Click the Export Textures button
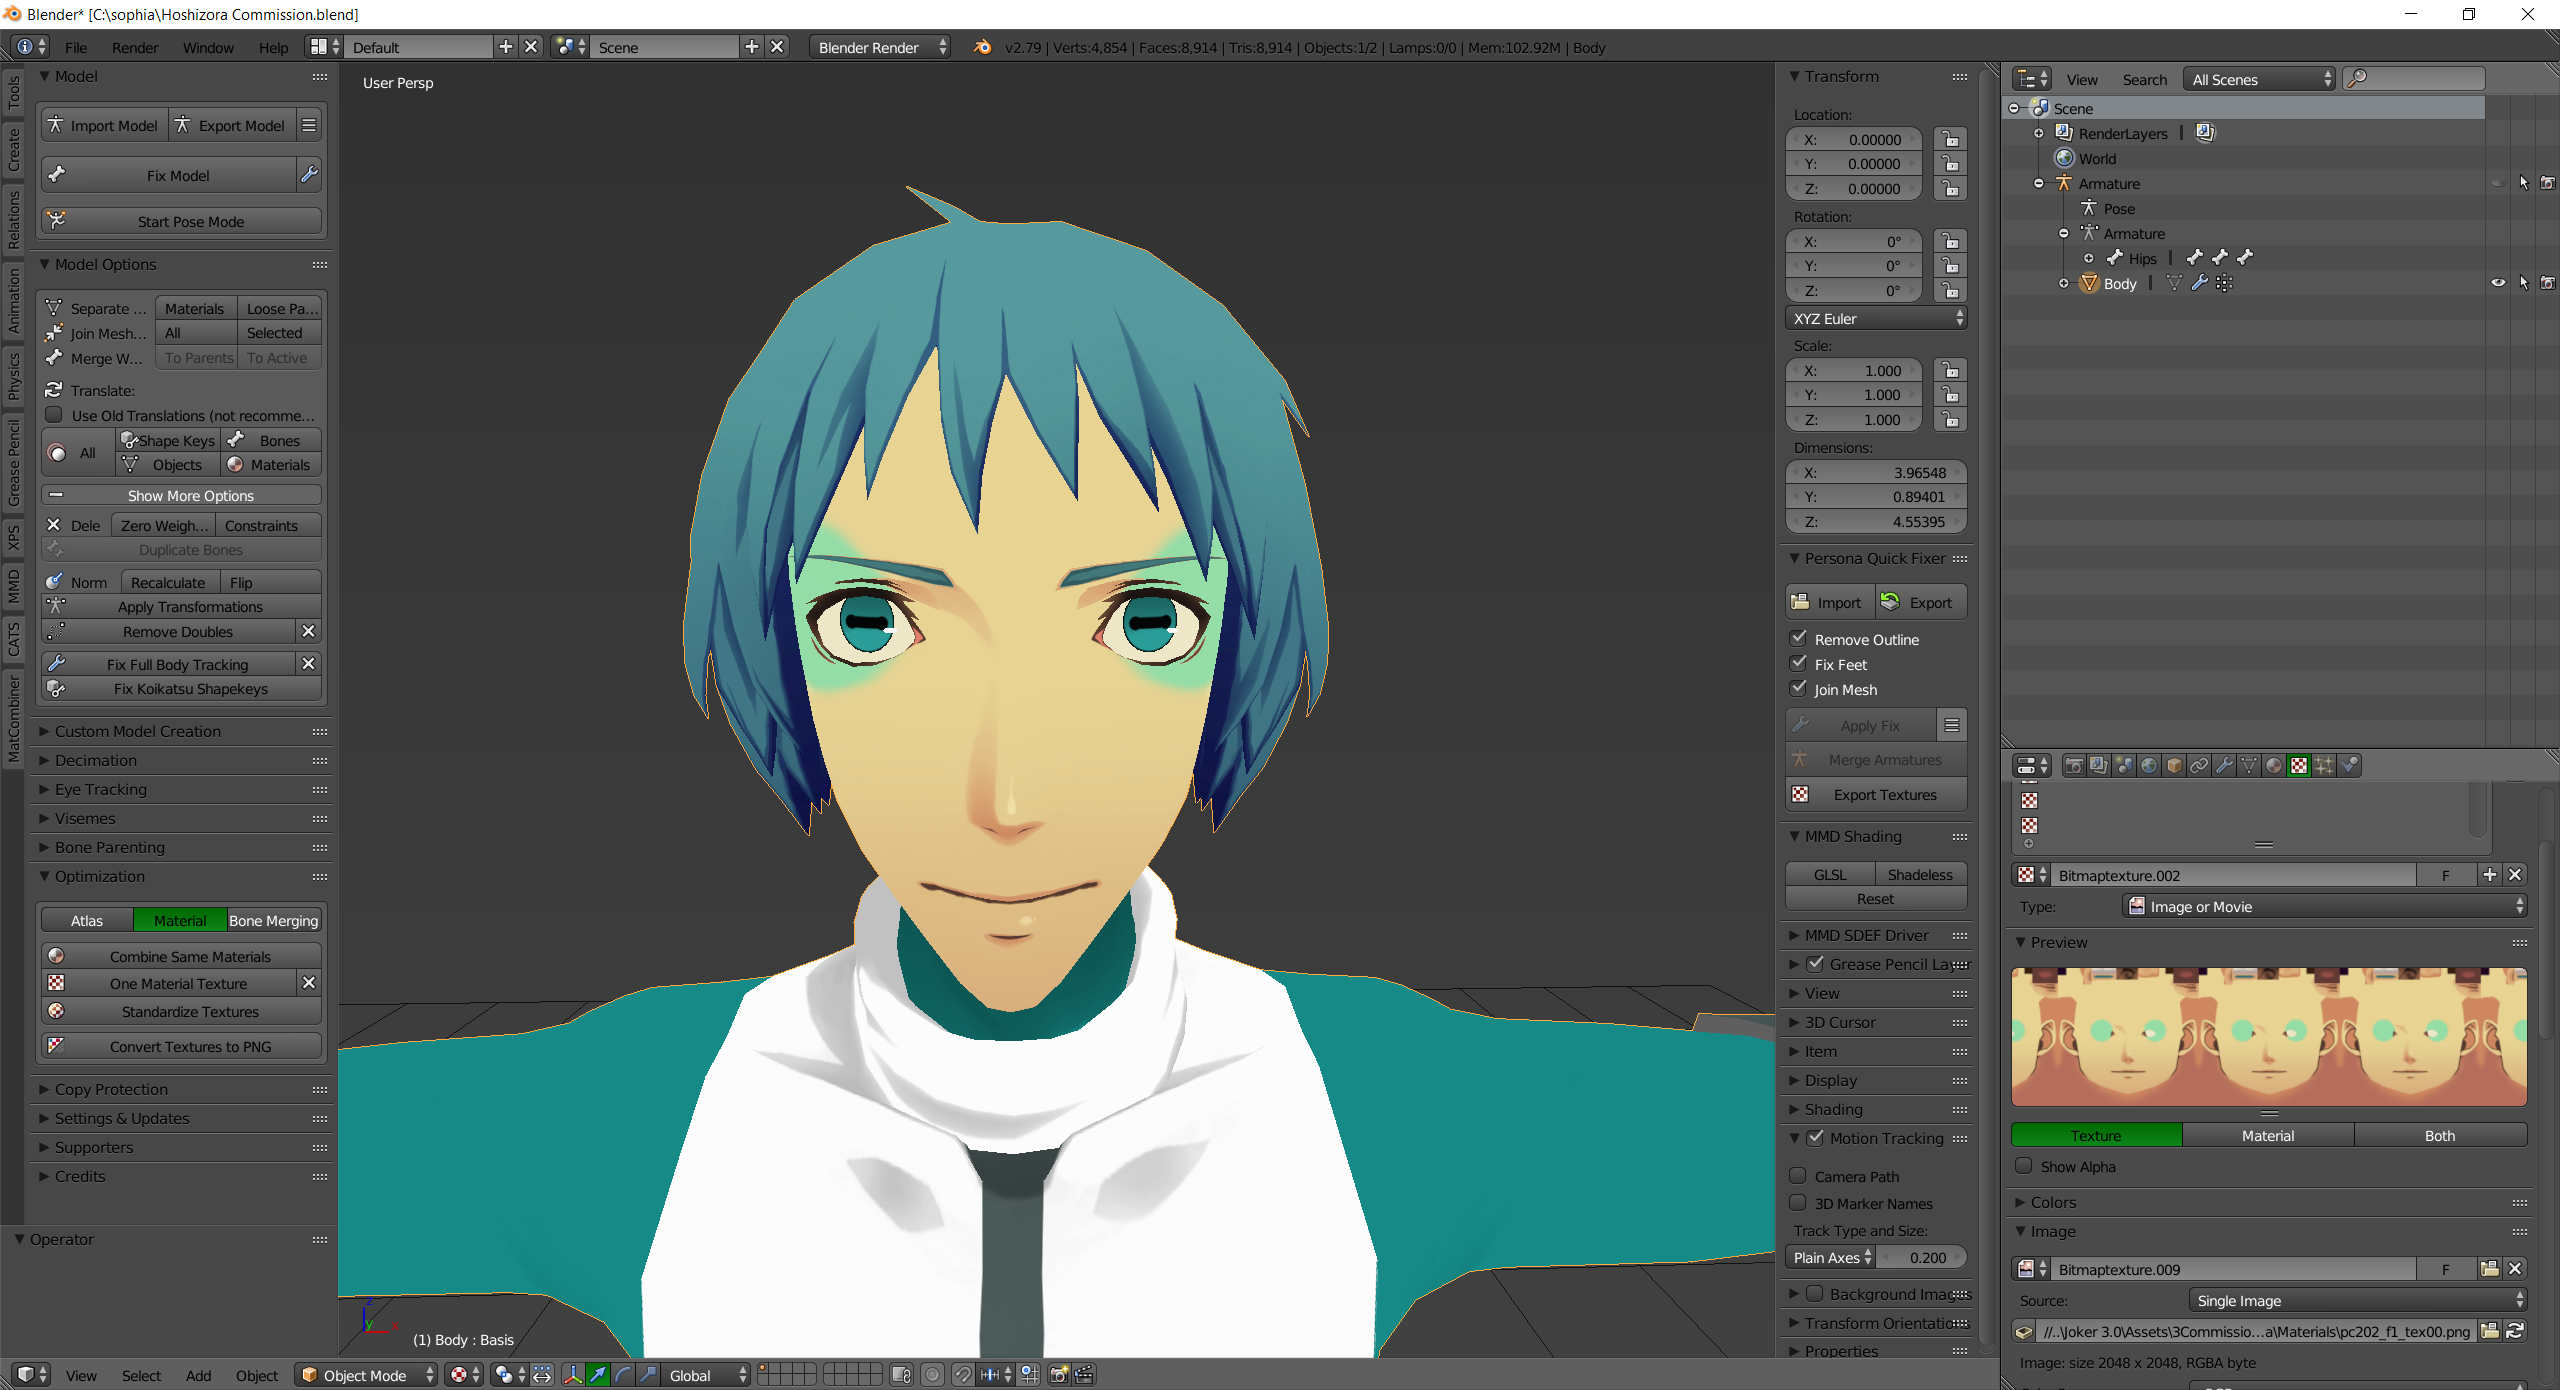Viewport: 2560px width, 1390px height. coord(1884,794)
